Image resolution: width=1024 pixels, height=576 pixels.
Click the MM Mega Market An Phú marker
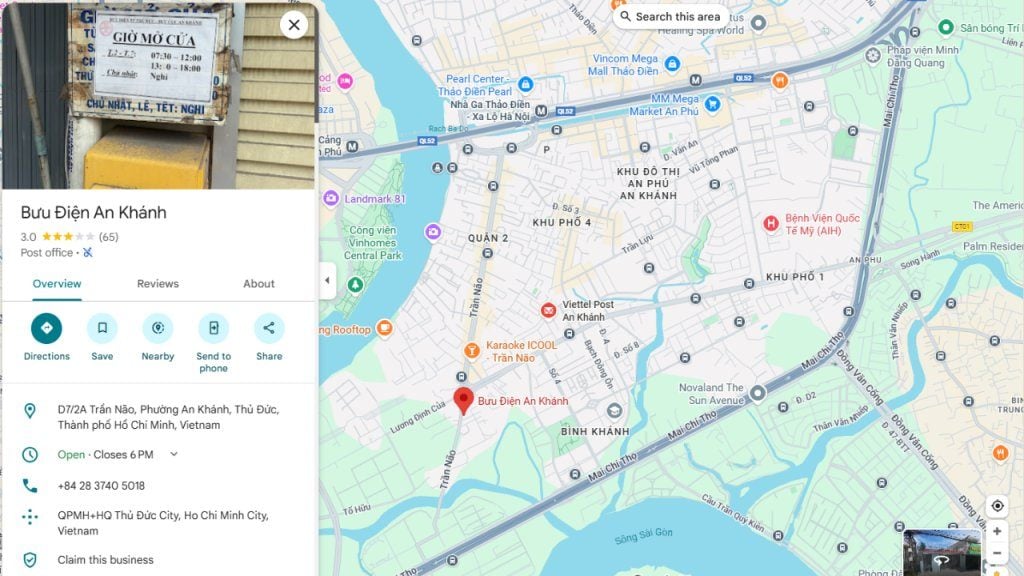(x=712, y=104)
